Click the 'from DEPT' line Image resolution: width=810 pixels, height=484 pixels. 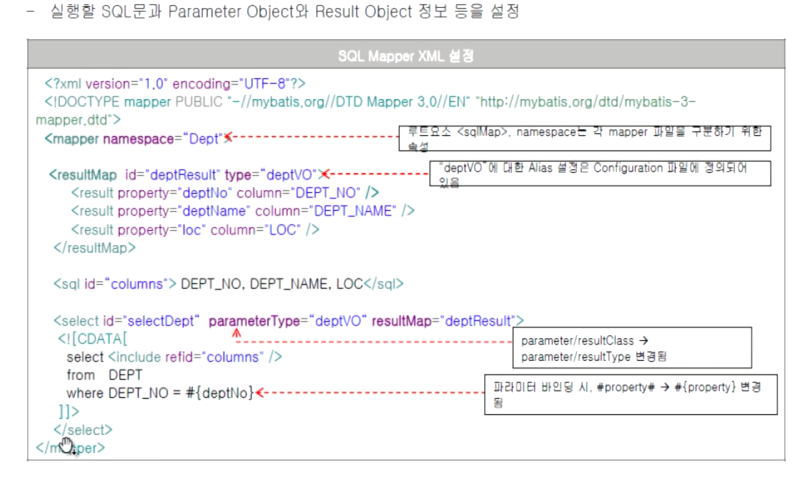(104, 375)
